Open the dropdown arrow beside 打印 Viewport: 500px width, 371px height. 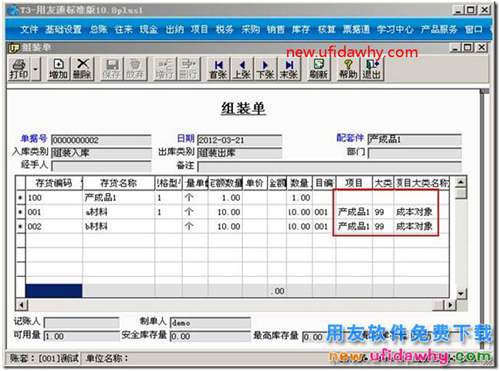[35, 69]
